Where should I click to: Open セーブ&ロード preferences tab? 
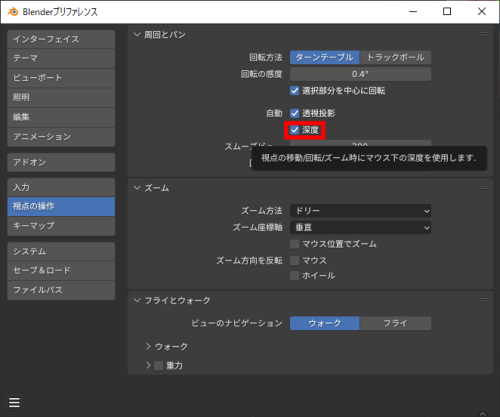[x=61, y=270]
